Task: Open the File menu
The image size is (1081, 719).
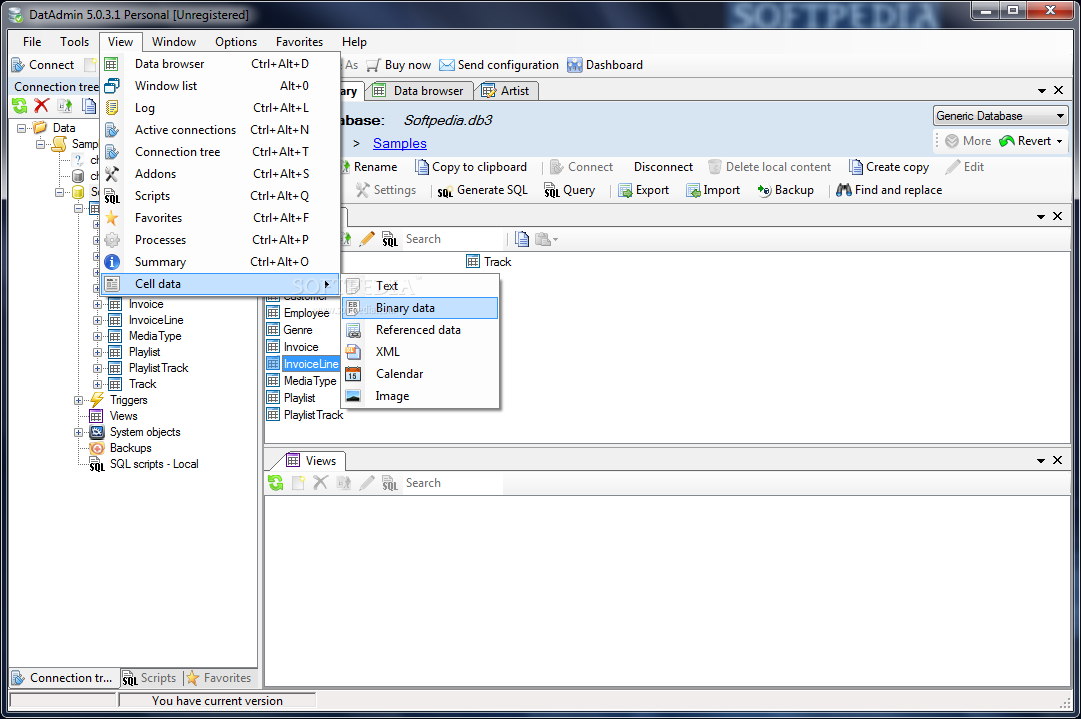Action: [x=32, y=42]
